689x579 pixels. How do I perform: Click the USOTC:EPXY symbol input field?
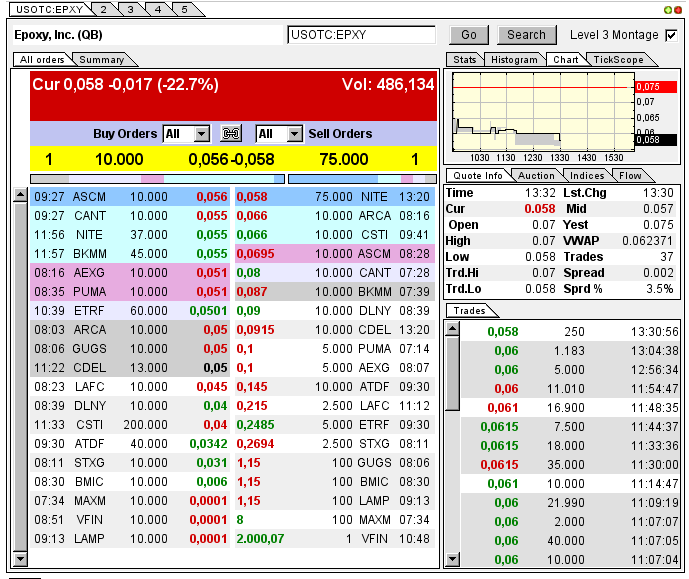(x=361, y=35)
